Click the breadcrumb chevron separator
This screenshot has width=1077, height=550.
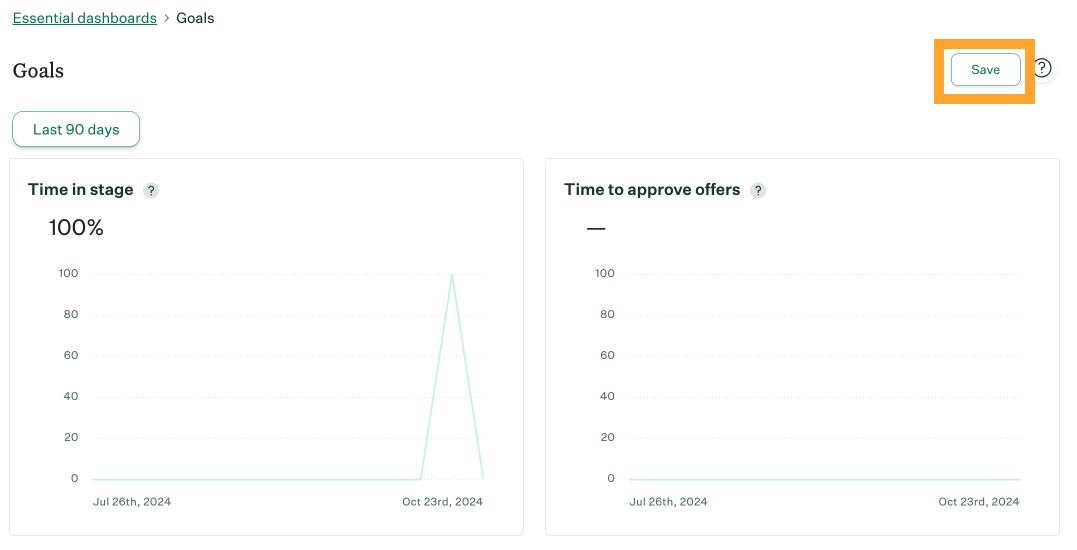(x=167, y=18)
